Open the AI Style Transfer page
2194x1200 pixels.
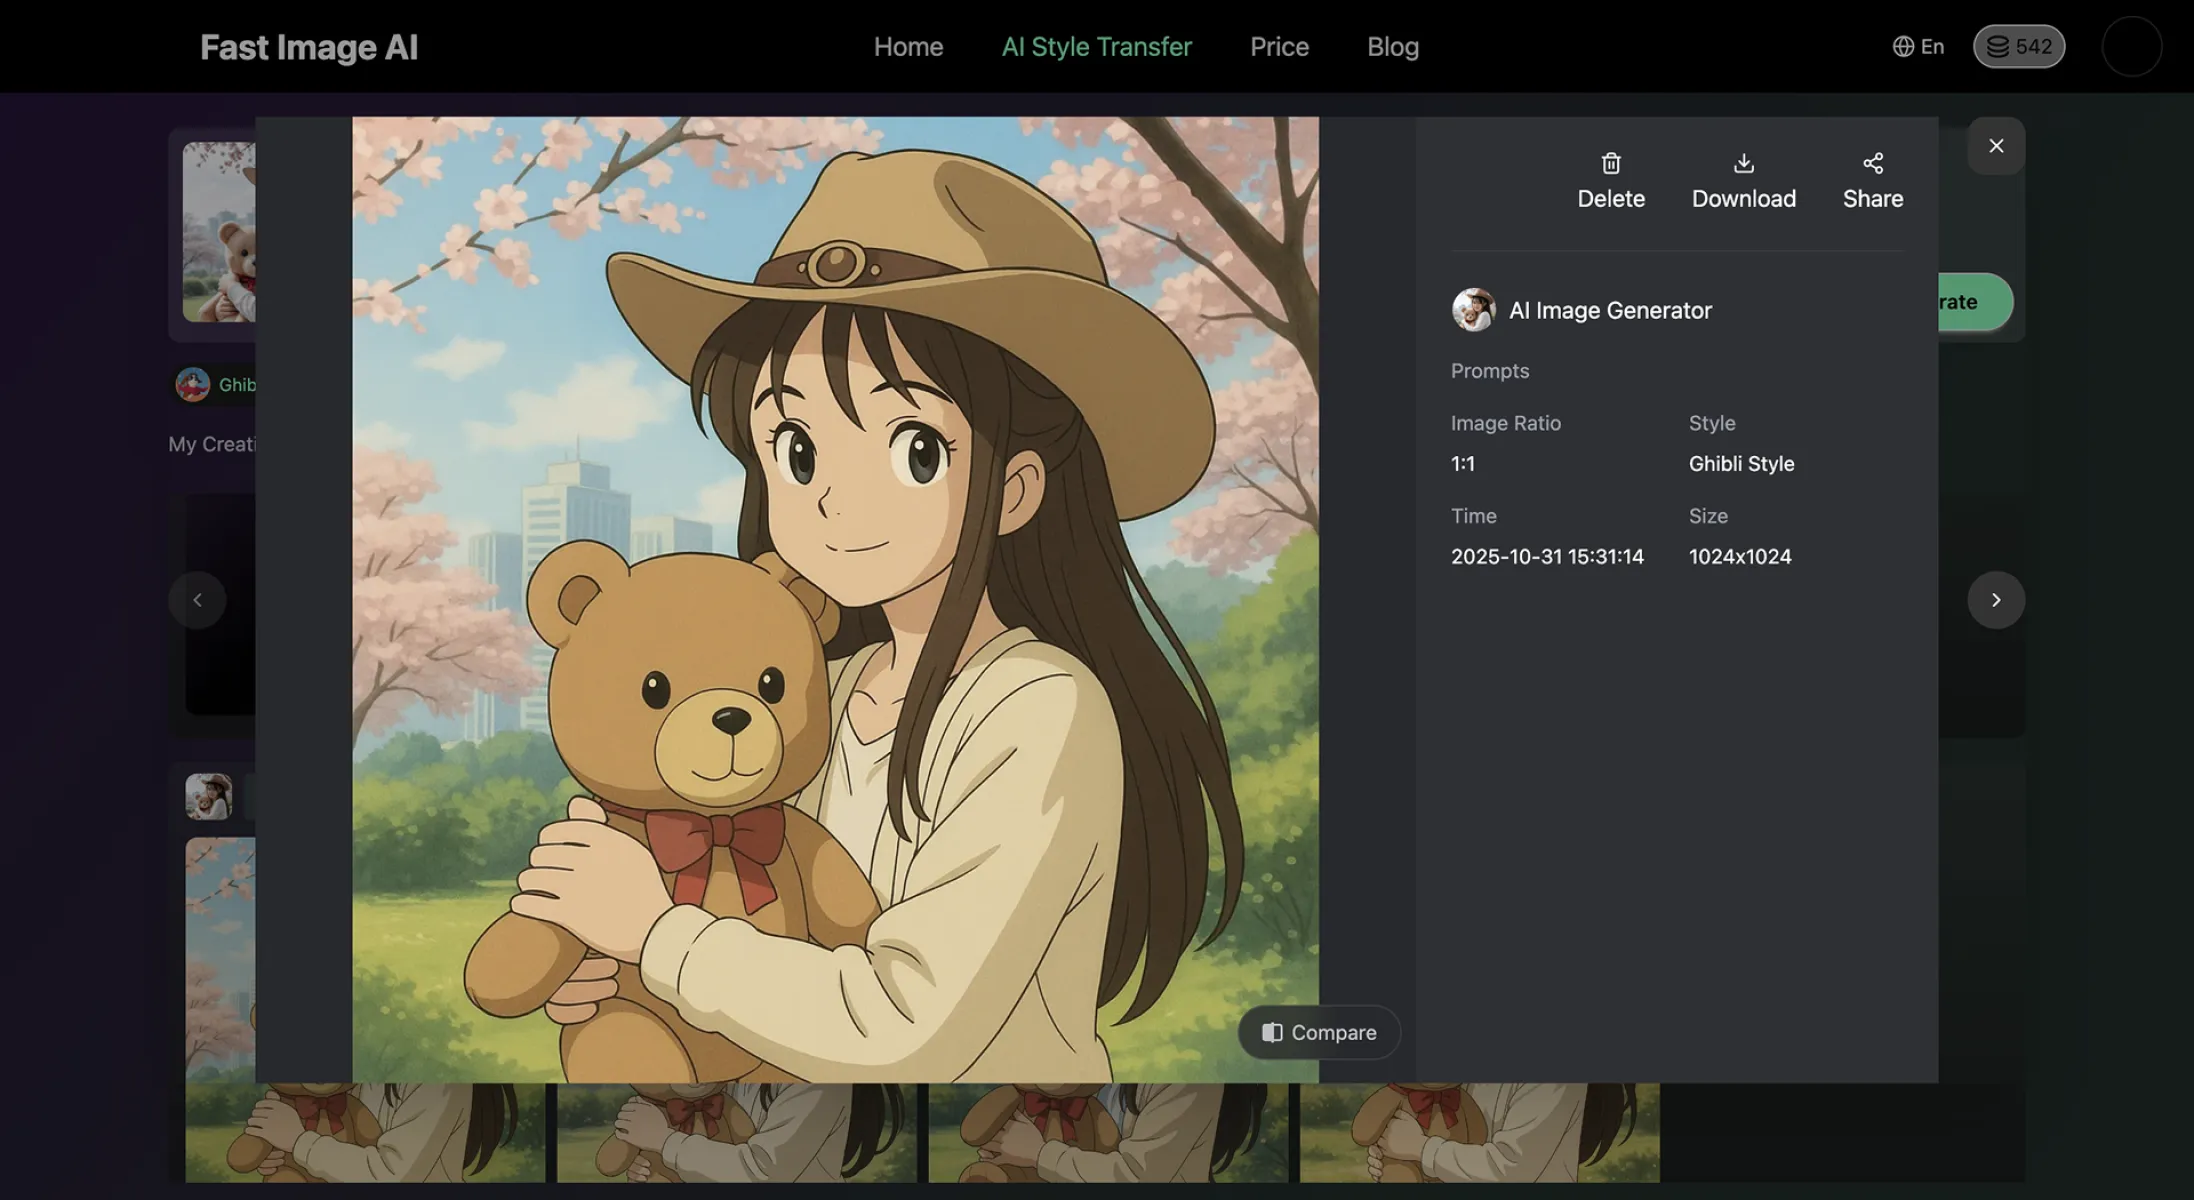click(1096, 46)
